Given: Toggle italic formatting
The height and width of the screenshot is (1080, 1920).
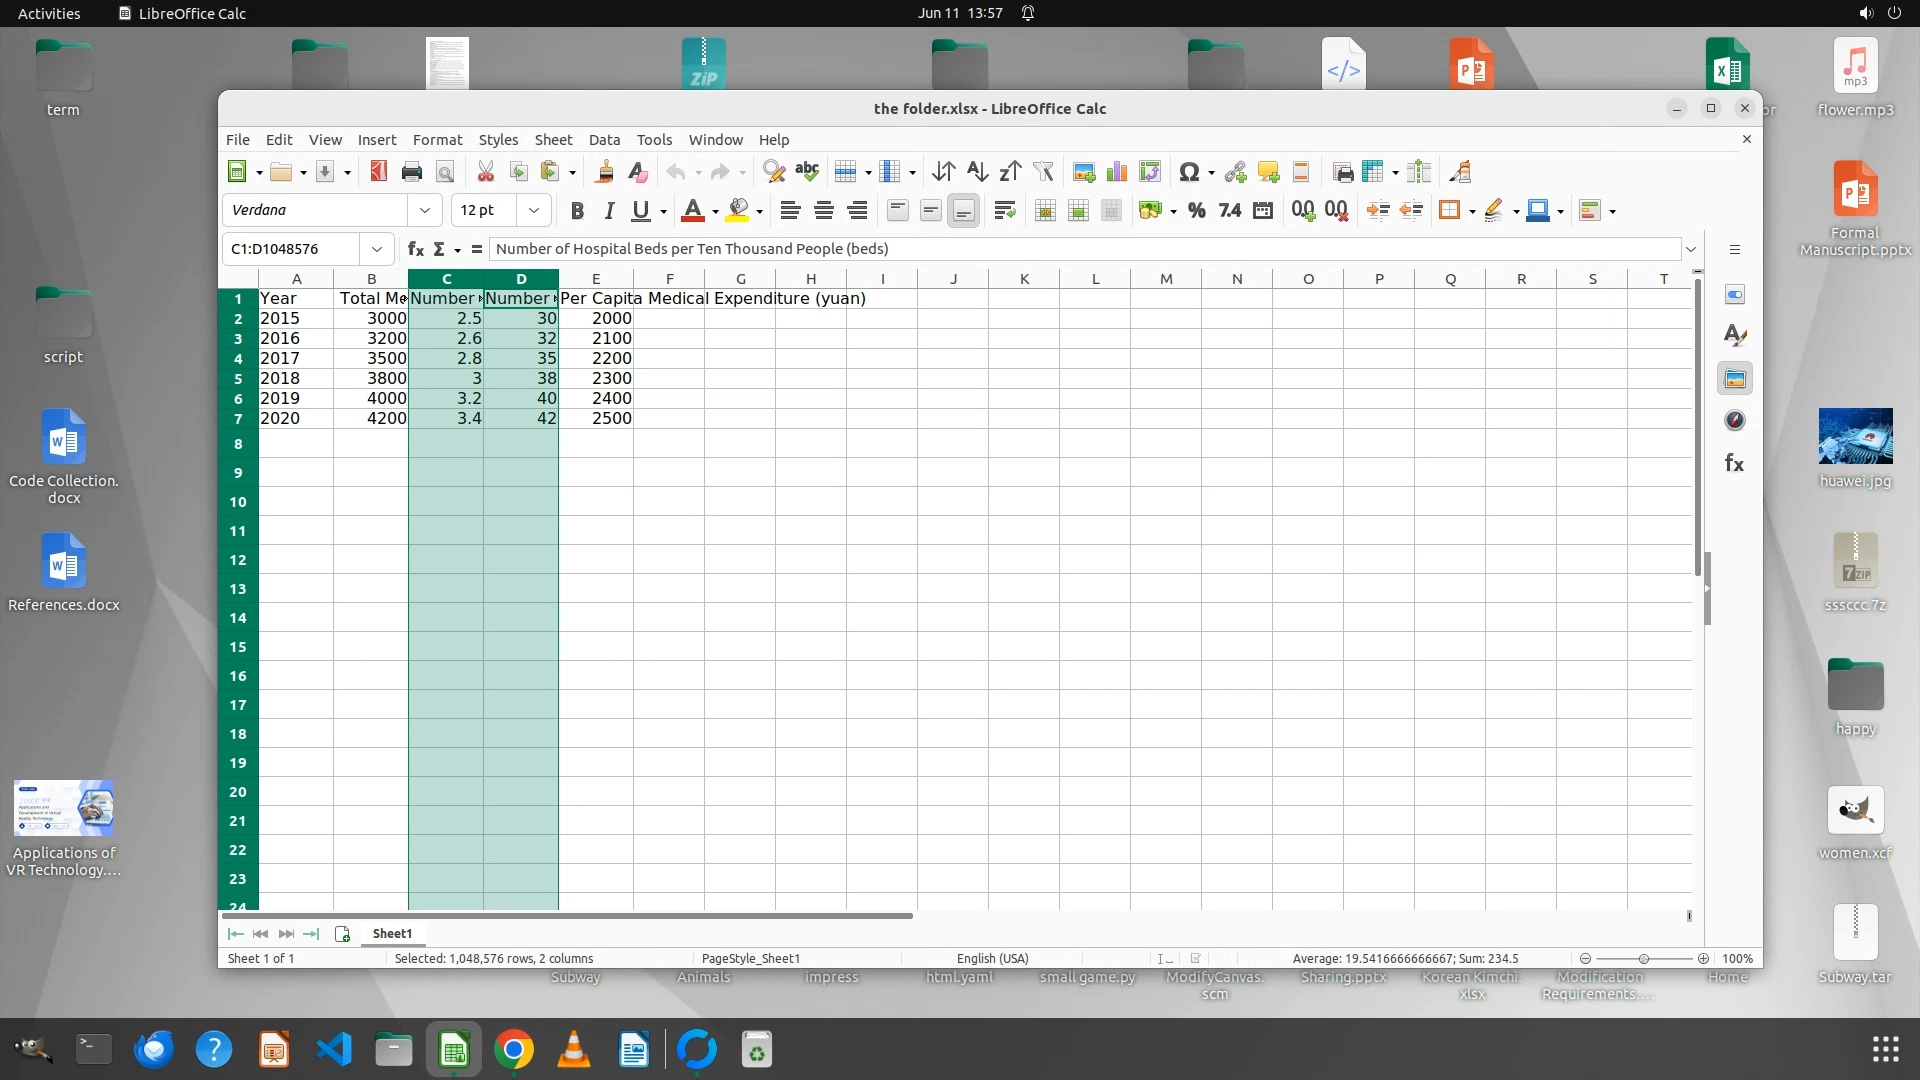Looking at the screenshot, I should [x=608, y=210].
